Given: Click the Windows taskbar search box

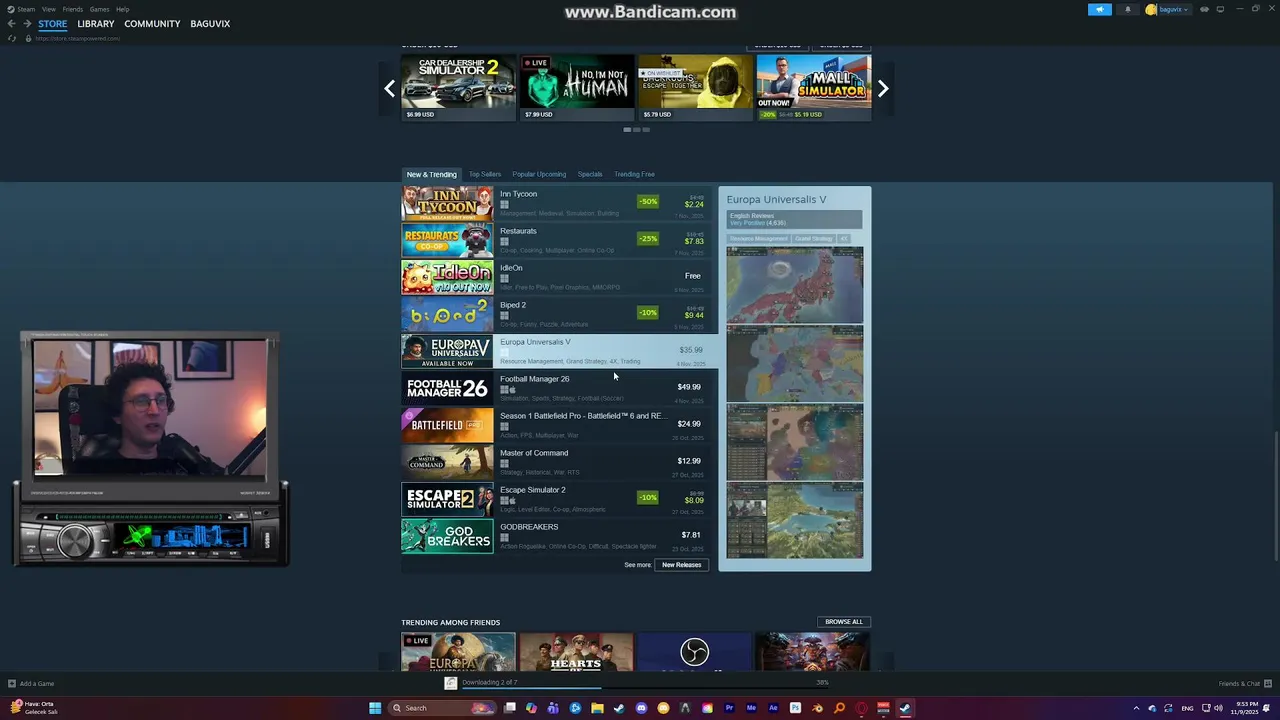Looking at the screenshot, I should (x=442, y=708).
